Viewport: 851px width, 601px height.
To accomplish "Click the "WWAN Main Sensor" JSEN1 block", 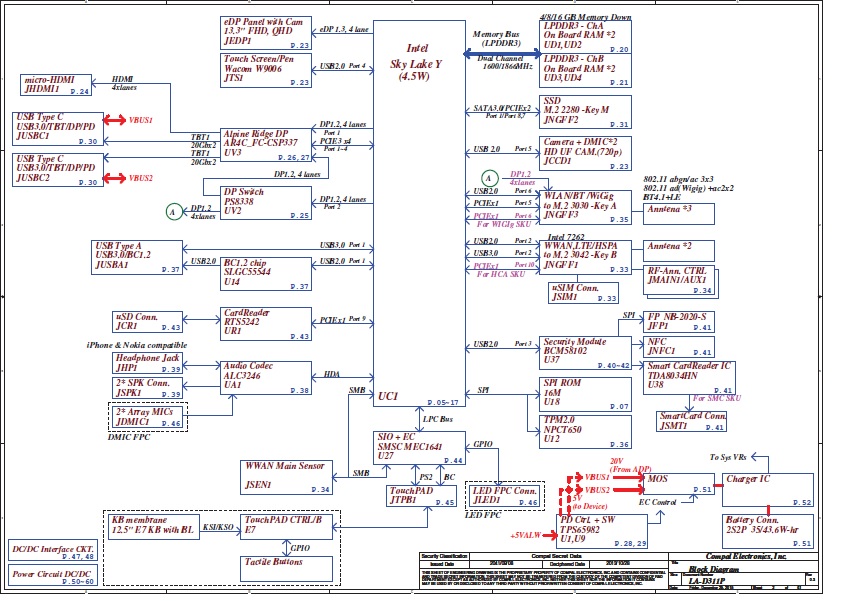I will point(286,477).
